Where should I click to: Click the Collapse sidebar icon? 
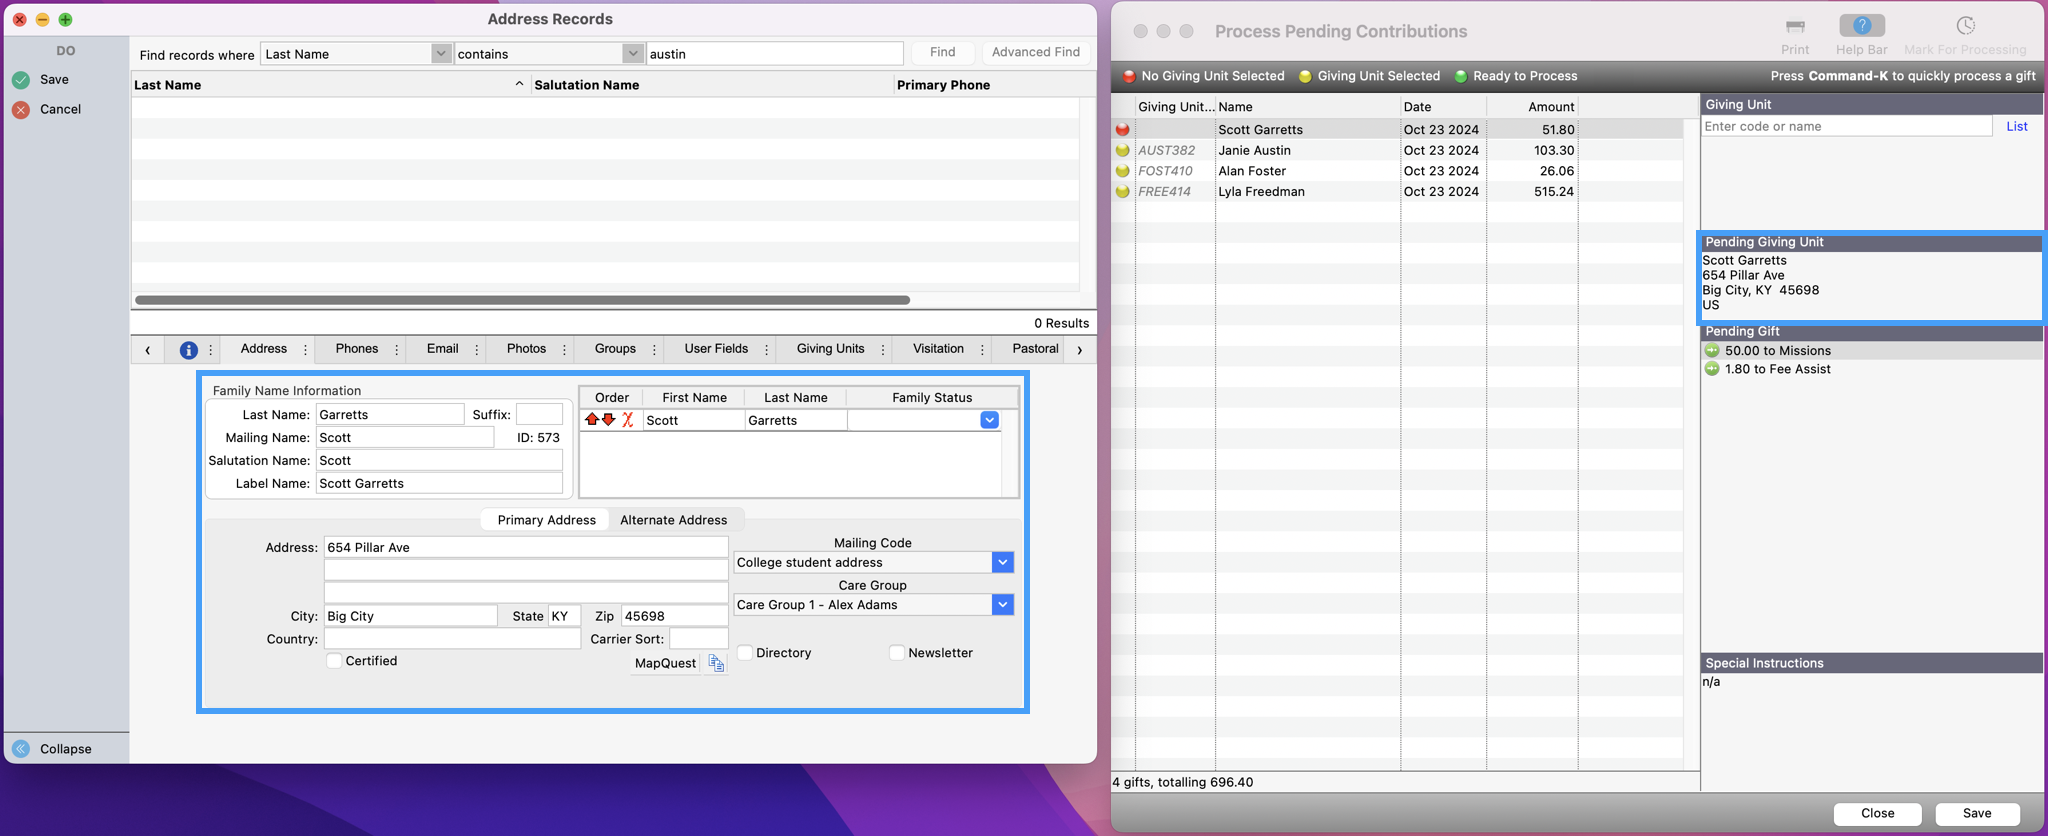click(21, 749)
